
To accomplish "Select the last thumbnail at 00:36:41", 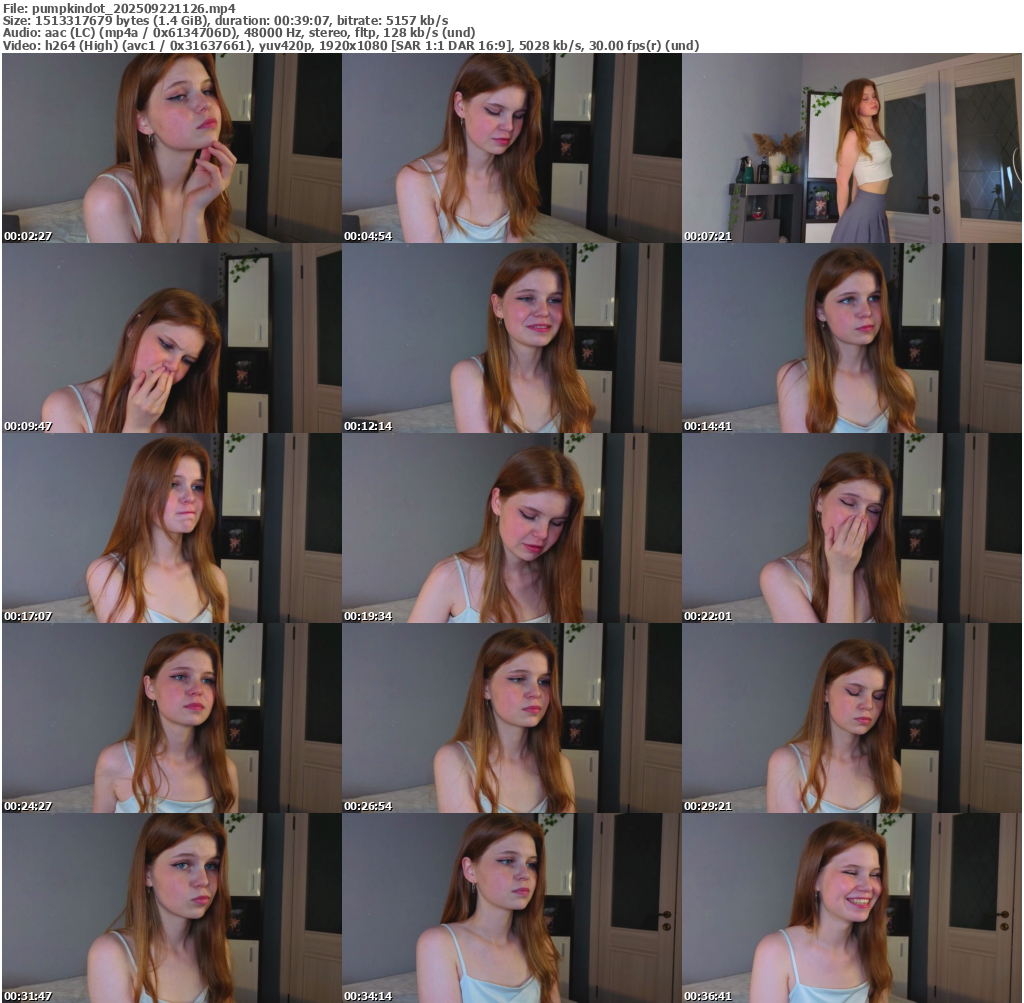I will 851,908.
